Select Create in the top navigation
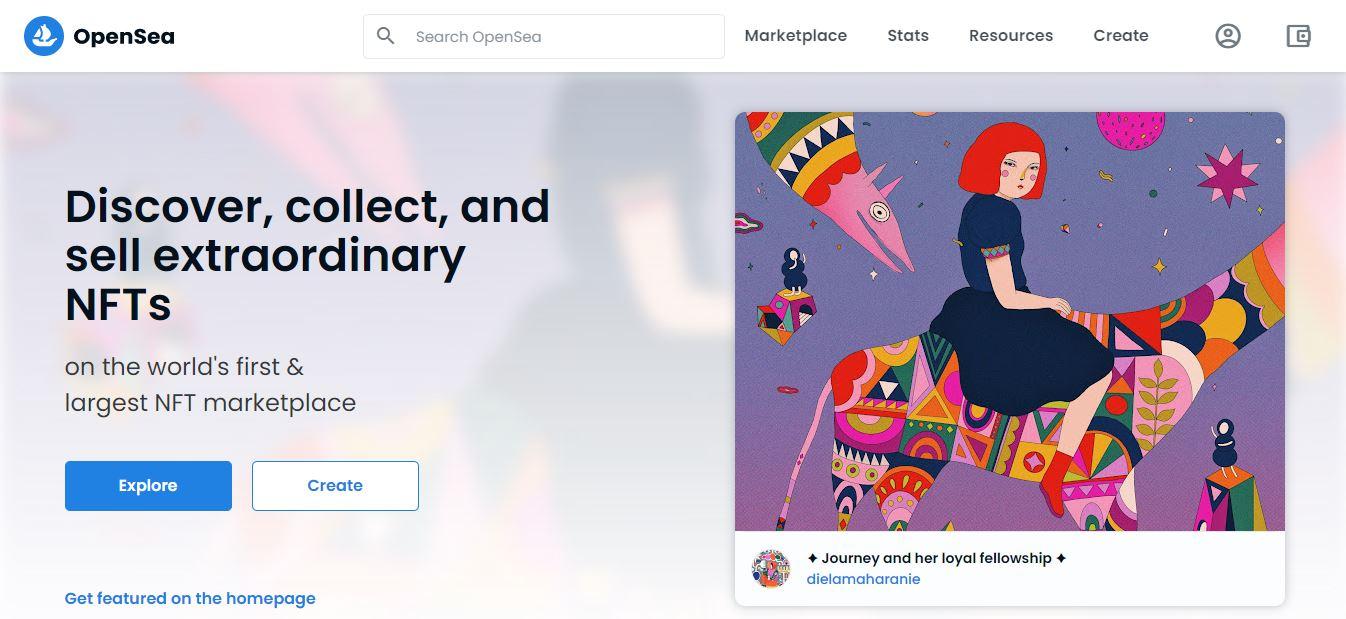Screen dimensions: 1346x619 [x=1121, y=36]
